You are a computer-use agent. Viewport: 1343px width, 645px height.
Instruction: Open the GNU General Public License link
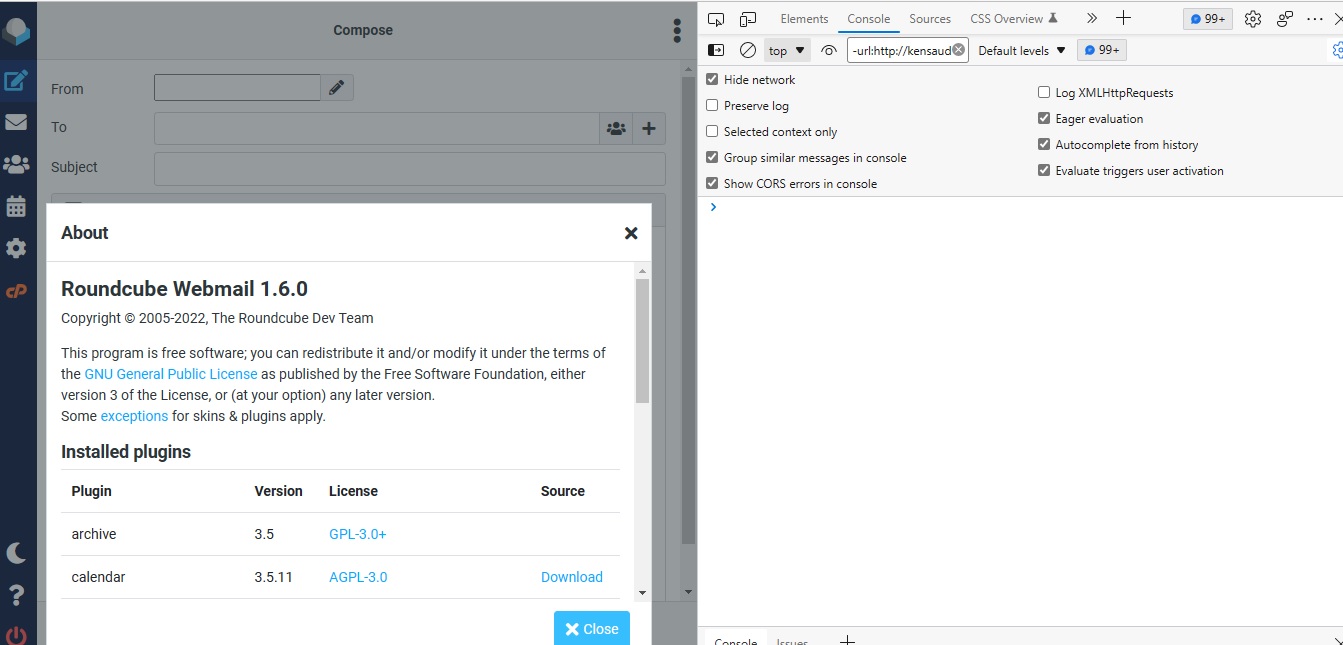click(170, 373)
